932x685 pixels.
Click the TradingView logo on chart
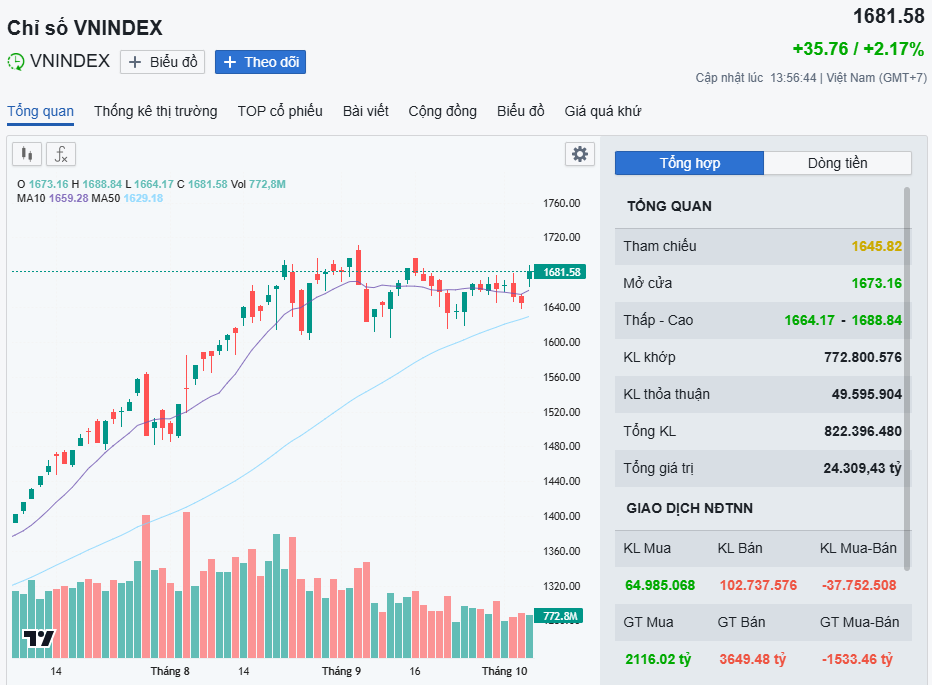coord(39,638)
